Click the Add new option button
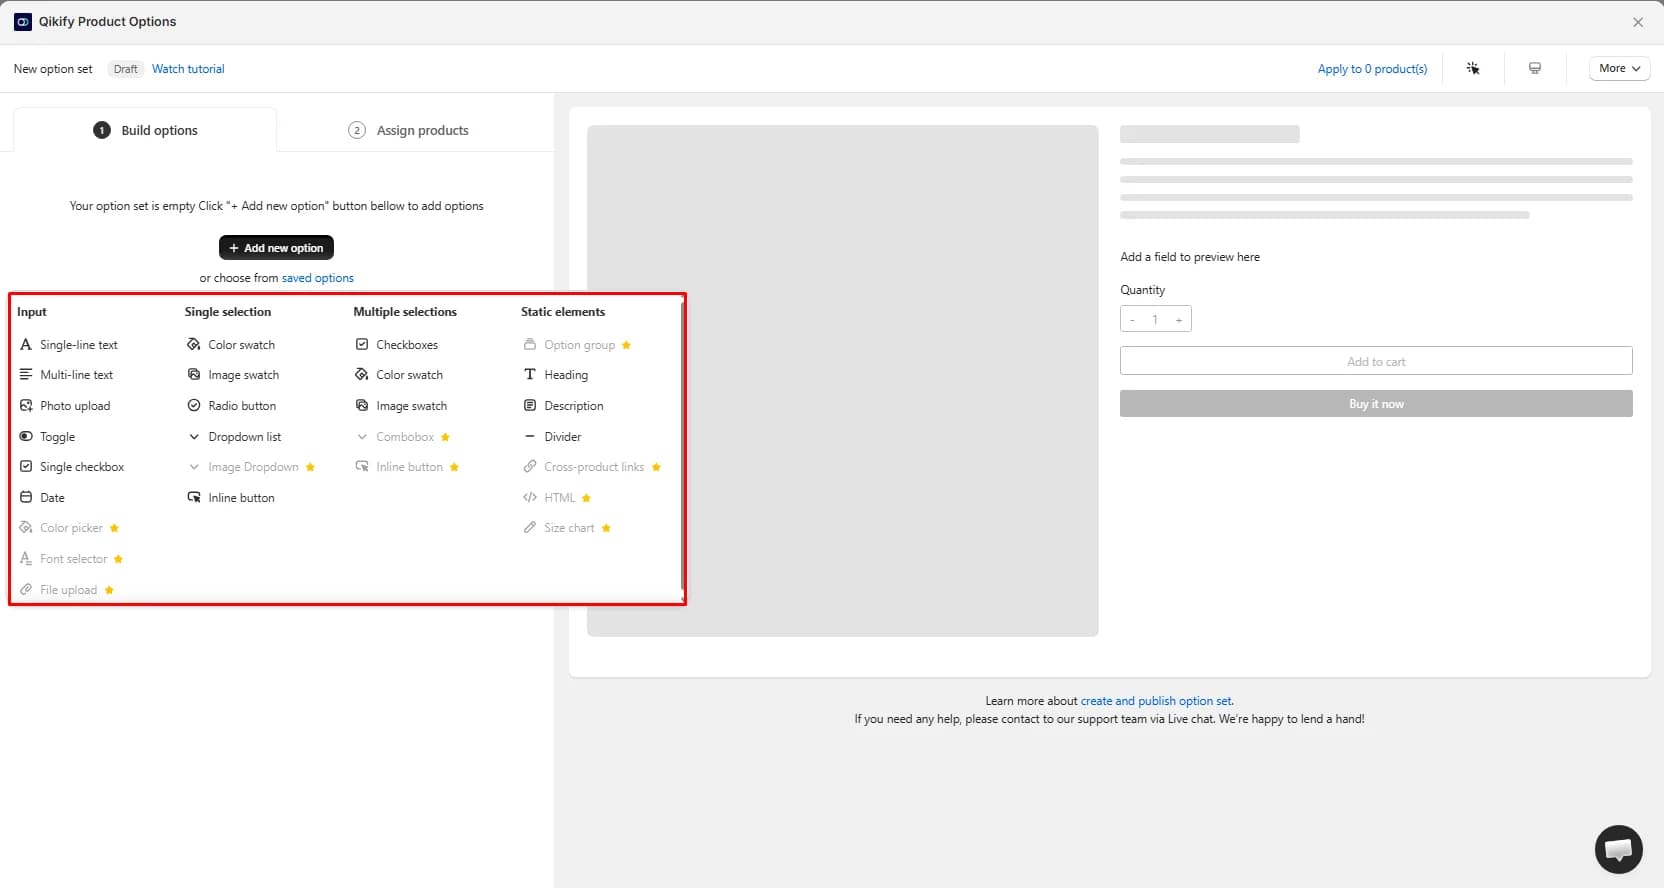This screenshot has height=888, width=1664. [276, 248]
